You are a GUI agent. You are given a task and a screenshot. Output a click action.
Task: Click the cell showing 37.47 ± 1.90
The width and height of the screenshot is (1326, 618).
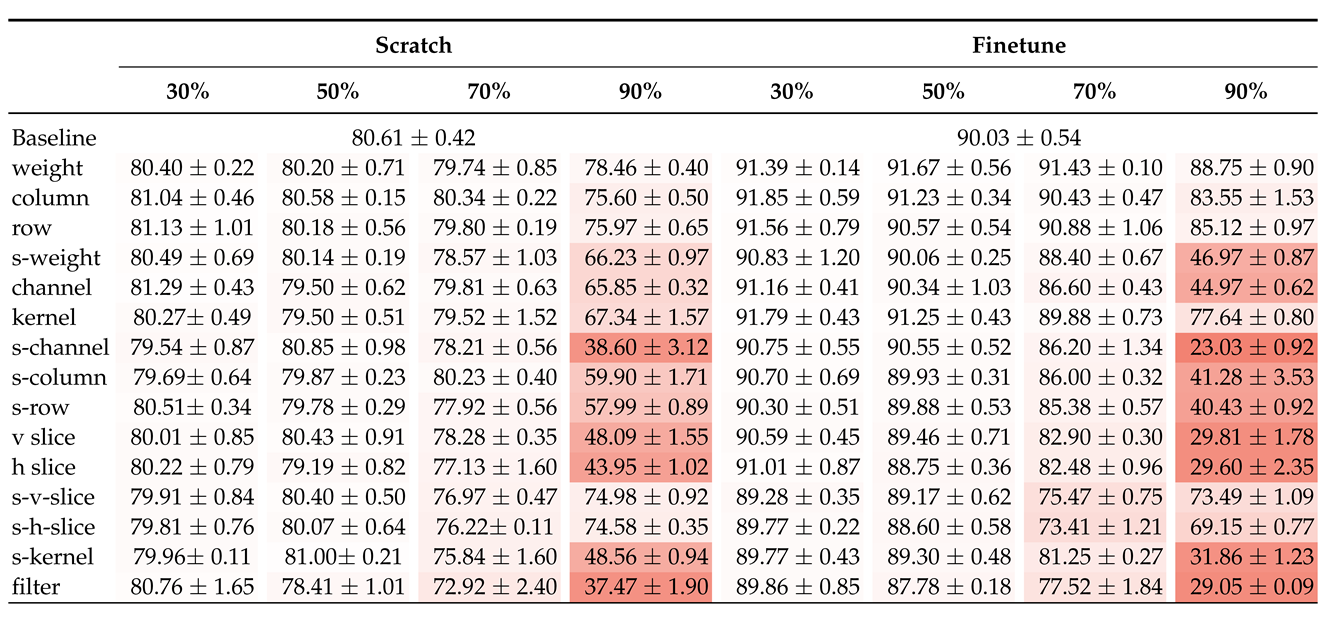pyautogui.click(x=640, y=587)
